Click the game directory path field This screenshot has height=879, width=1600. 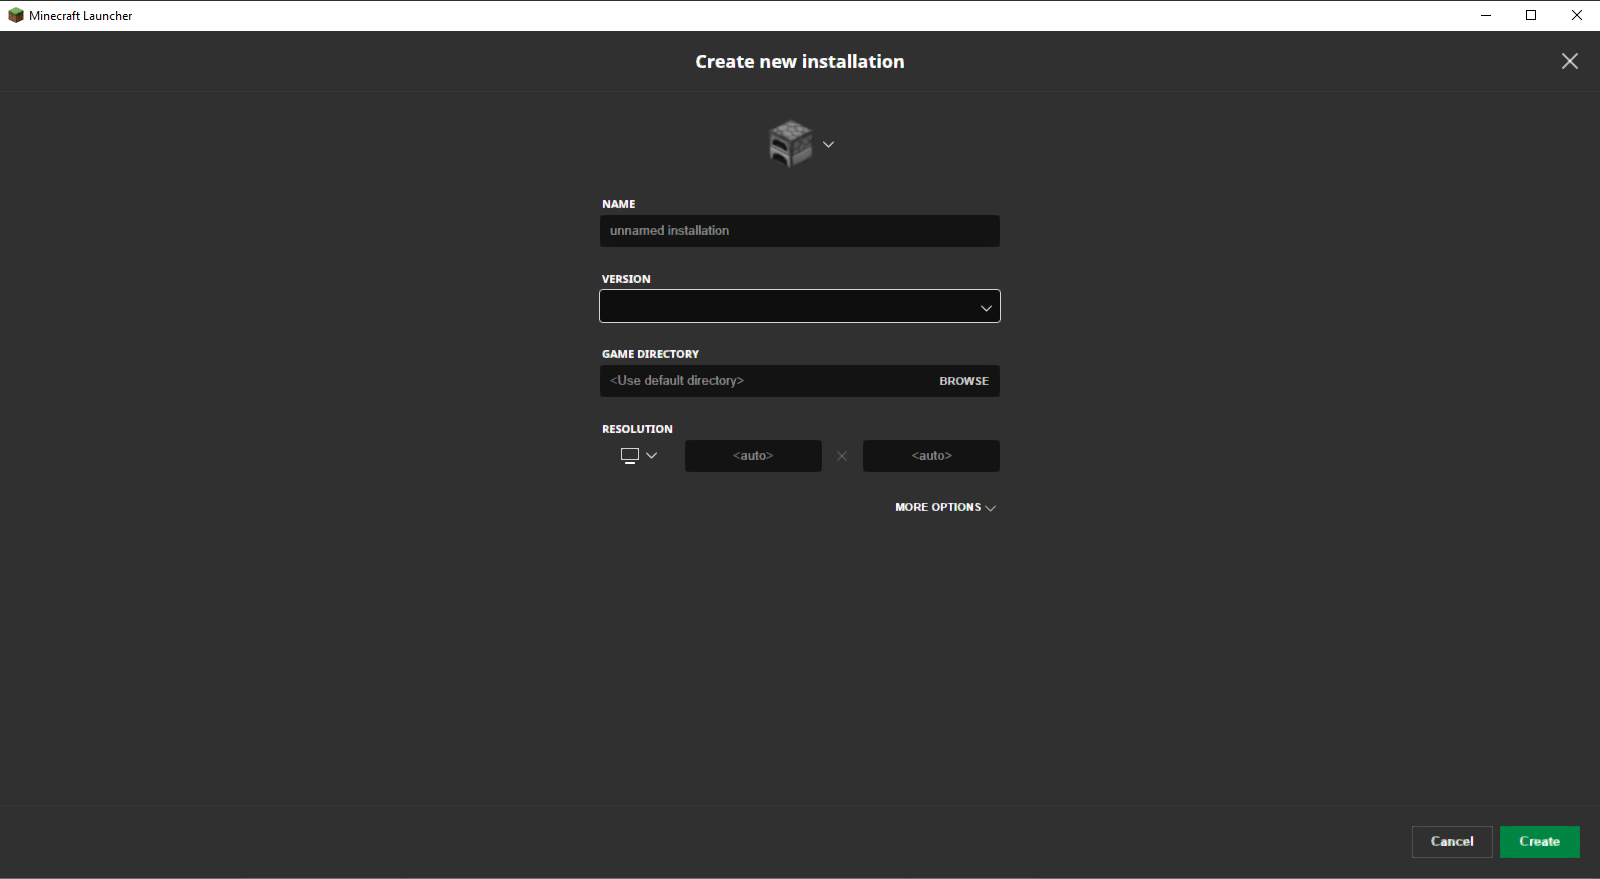coord(765,381)
